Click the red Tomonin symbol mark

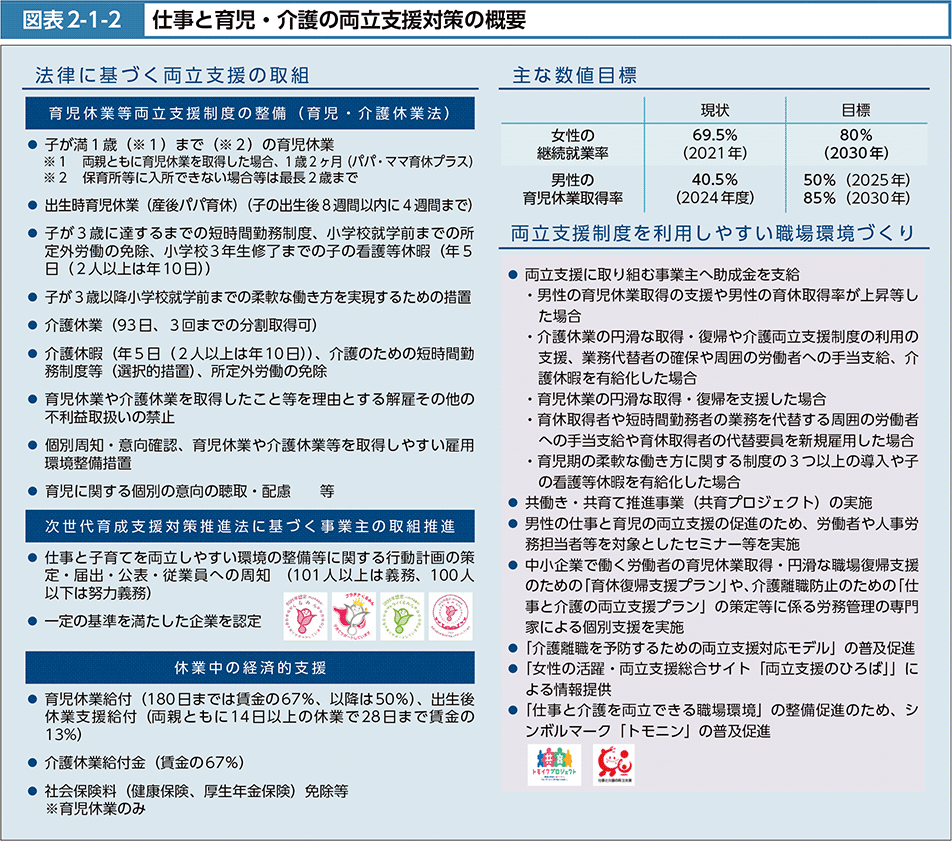[x=614, y=765]
